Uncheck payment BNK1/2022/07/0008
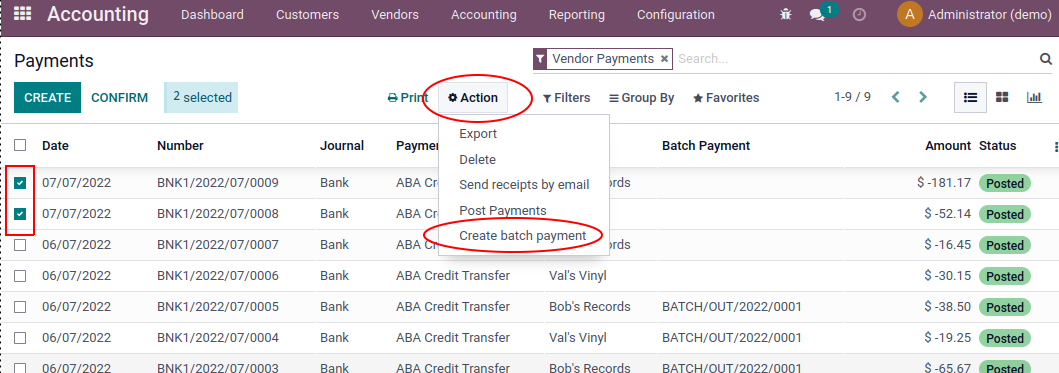 pos(20,214)
